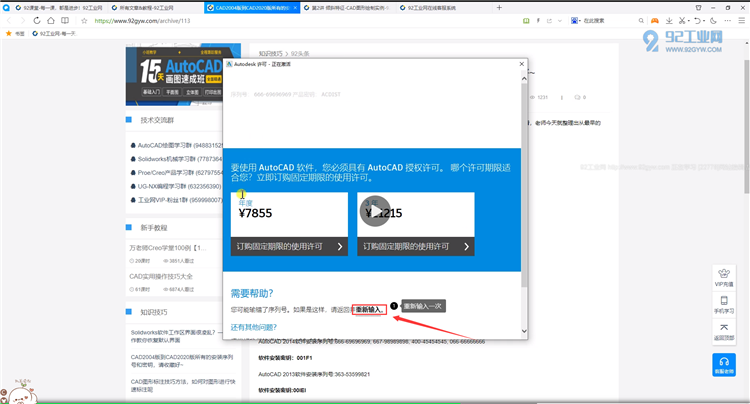
Task: Select the scissors screenshot tool
Action: pyautogui.click(x=682, y=21)
